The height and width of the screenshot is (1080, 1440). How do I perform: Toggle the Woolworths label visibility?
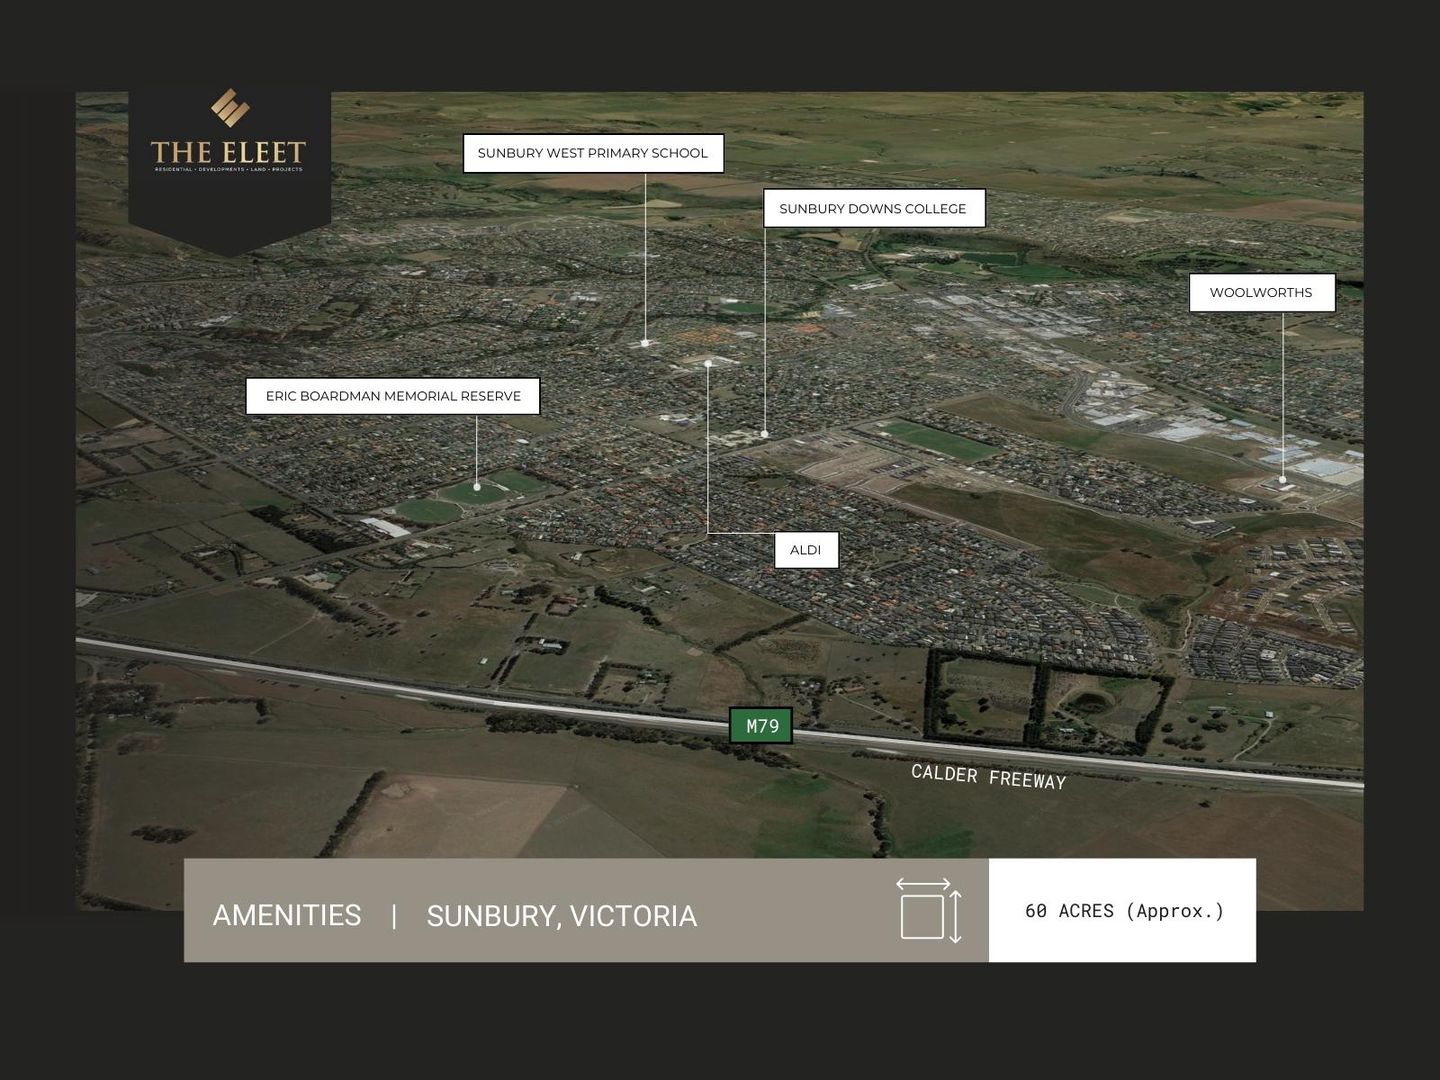pyautogui.click(x=1261, y=292)
